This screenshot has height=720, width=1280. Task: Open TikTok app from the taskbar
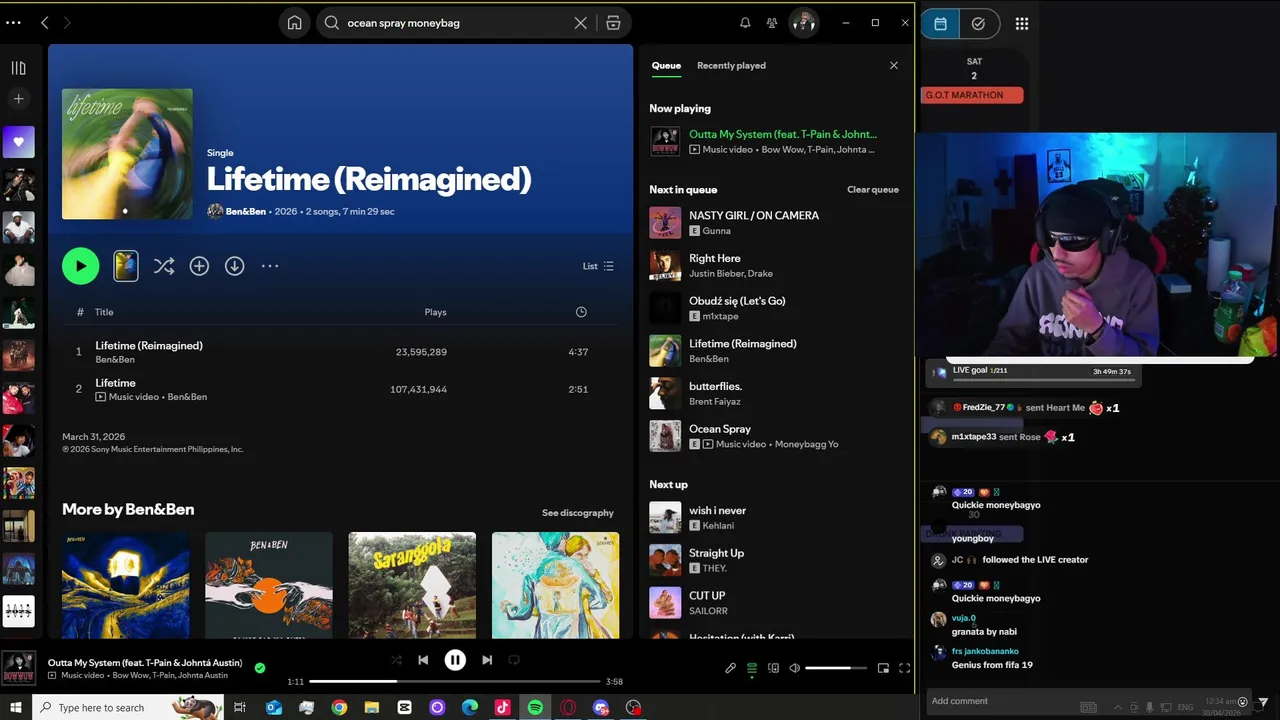[503, 707]
